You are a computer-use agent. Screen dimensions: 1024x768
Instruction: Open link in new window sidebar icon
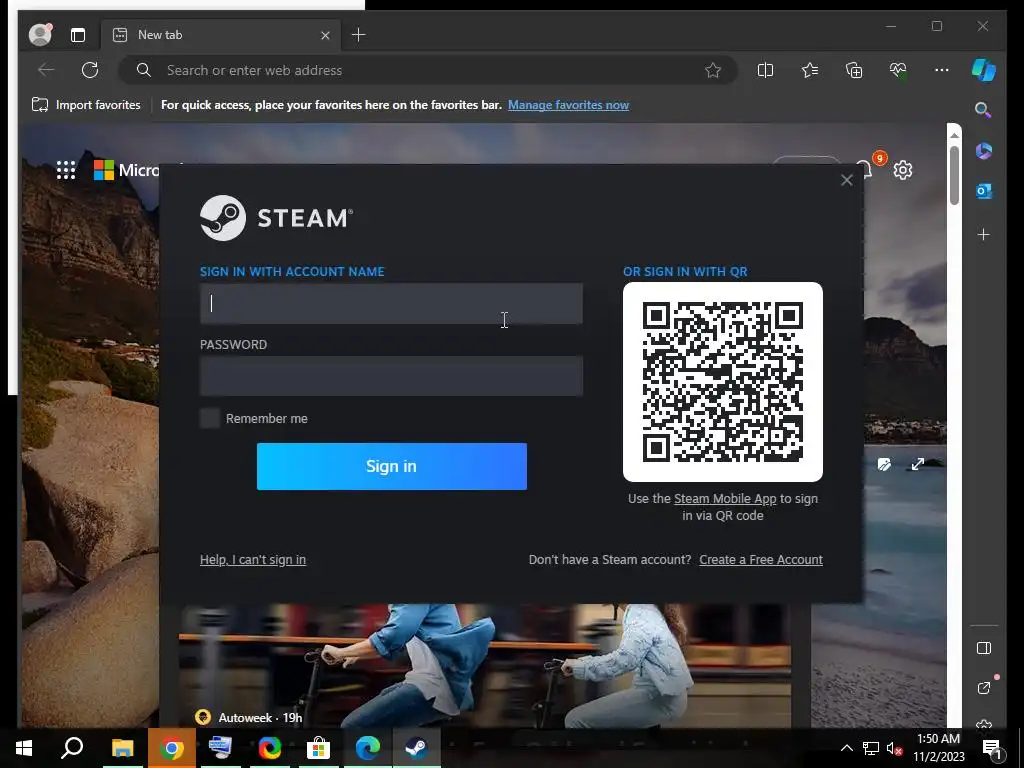[x=984, y=688]
